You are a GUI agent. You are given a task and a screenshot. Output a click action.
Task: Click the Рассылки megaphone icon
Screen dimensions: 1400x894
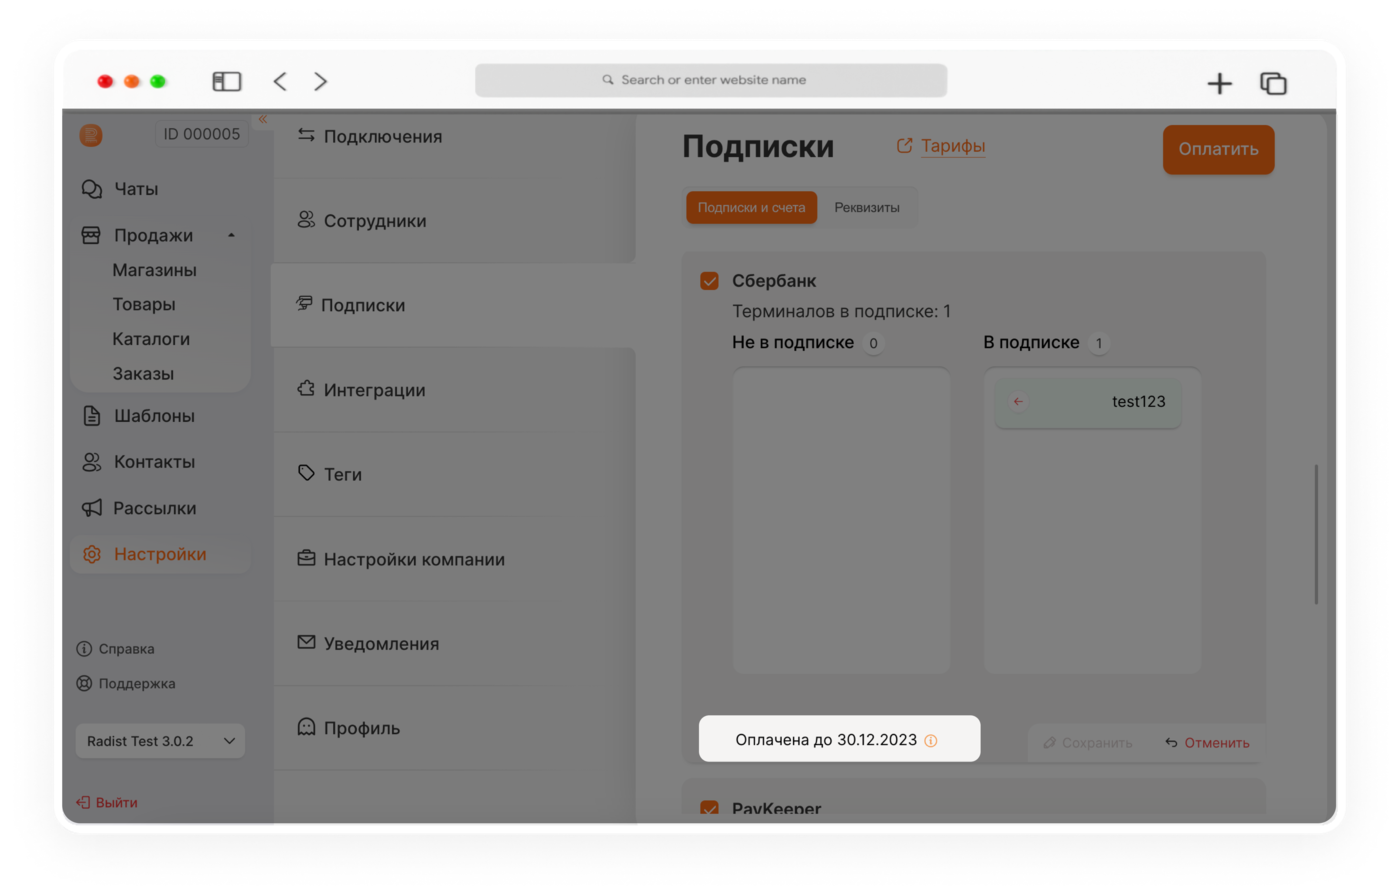point(91,508)
